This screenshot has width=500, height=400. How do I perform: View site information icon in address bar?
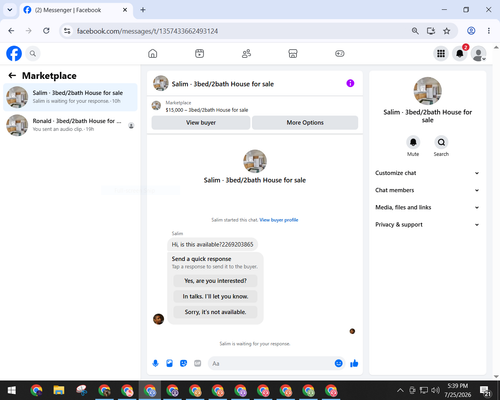pos(67,31)
